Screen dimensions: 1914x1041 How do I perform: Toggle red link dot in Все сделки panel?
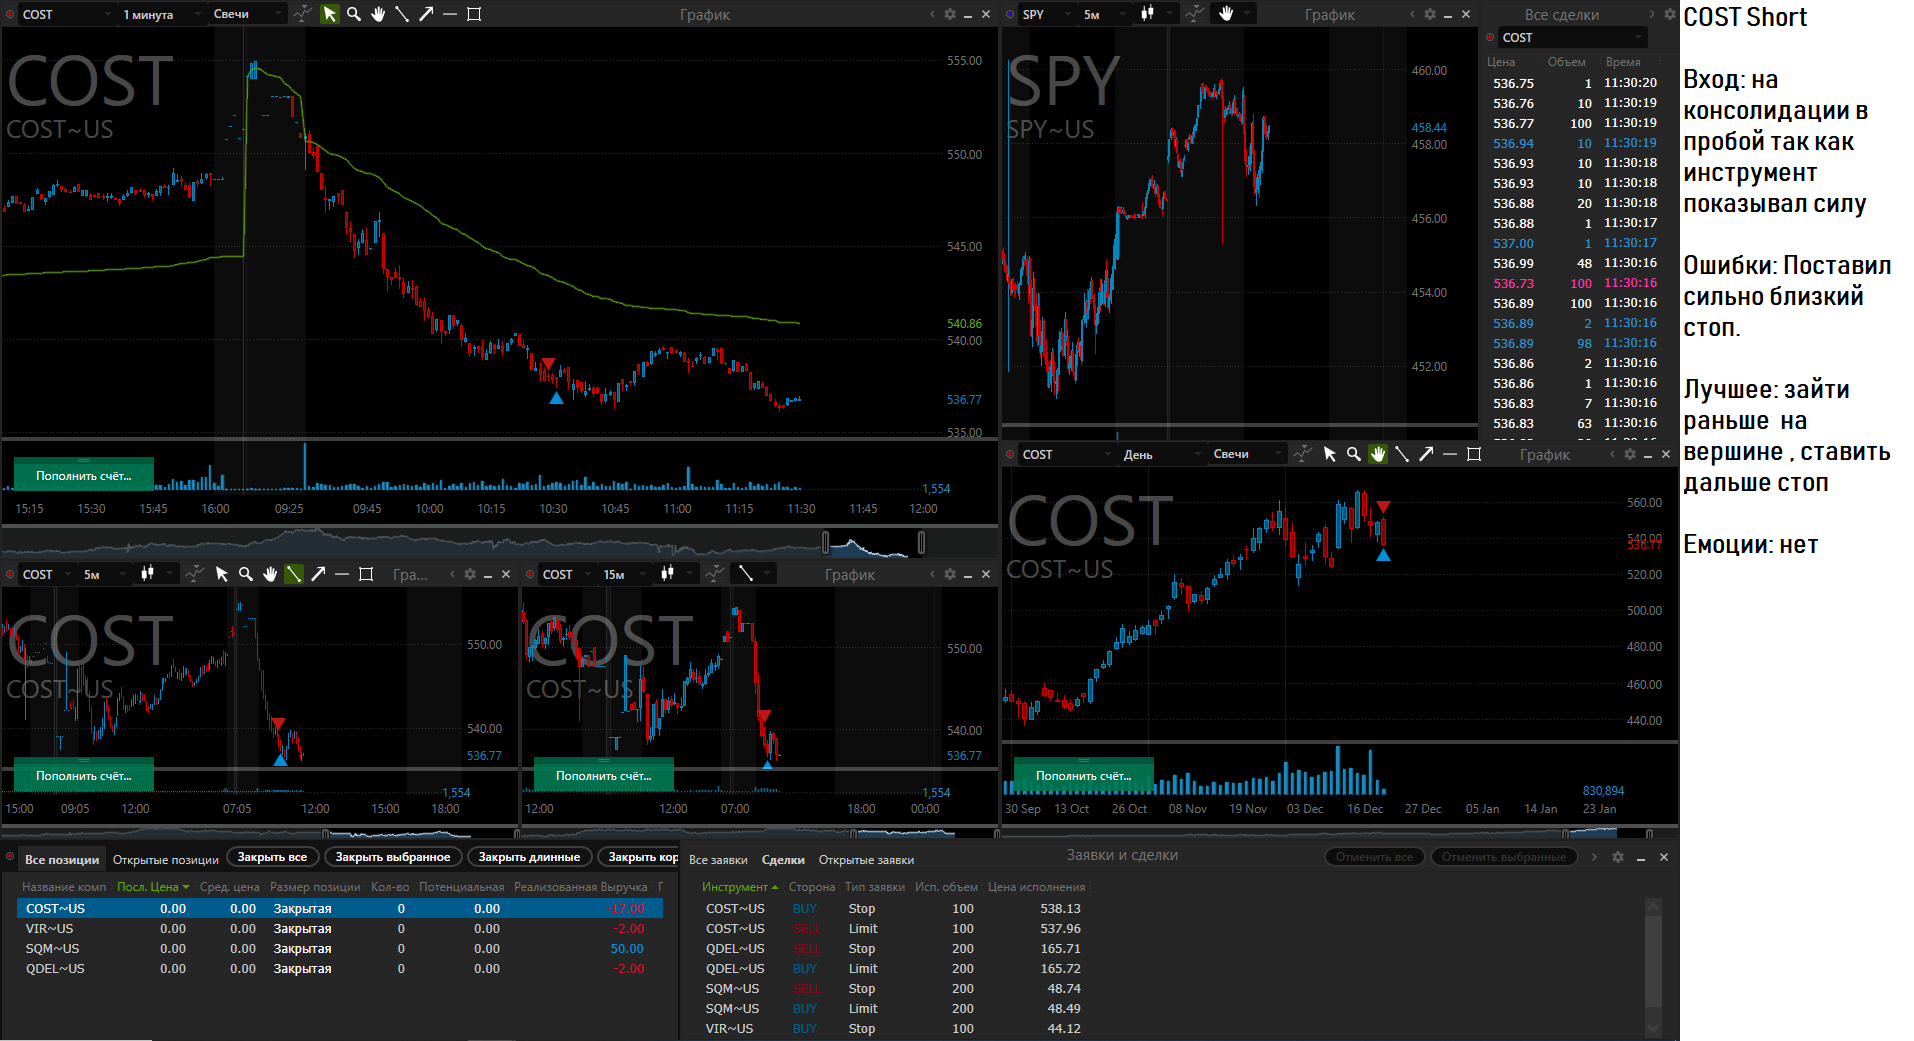pyautogui.click(x=1490, y=37)
